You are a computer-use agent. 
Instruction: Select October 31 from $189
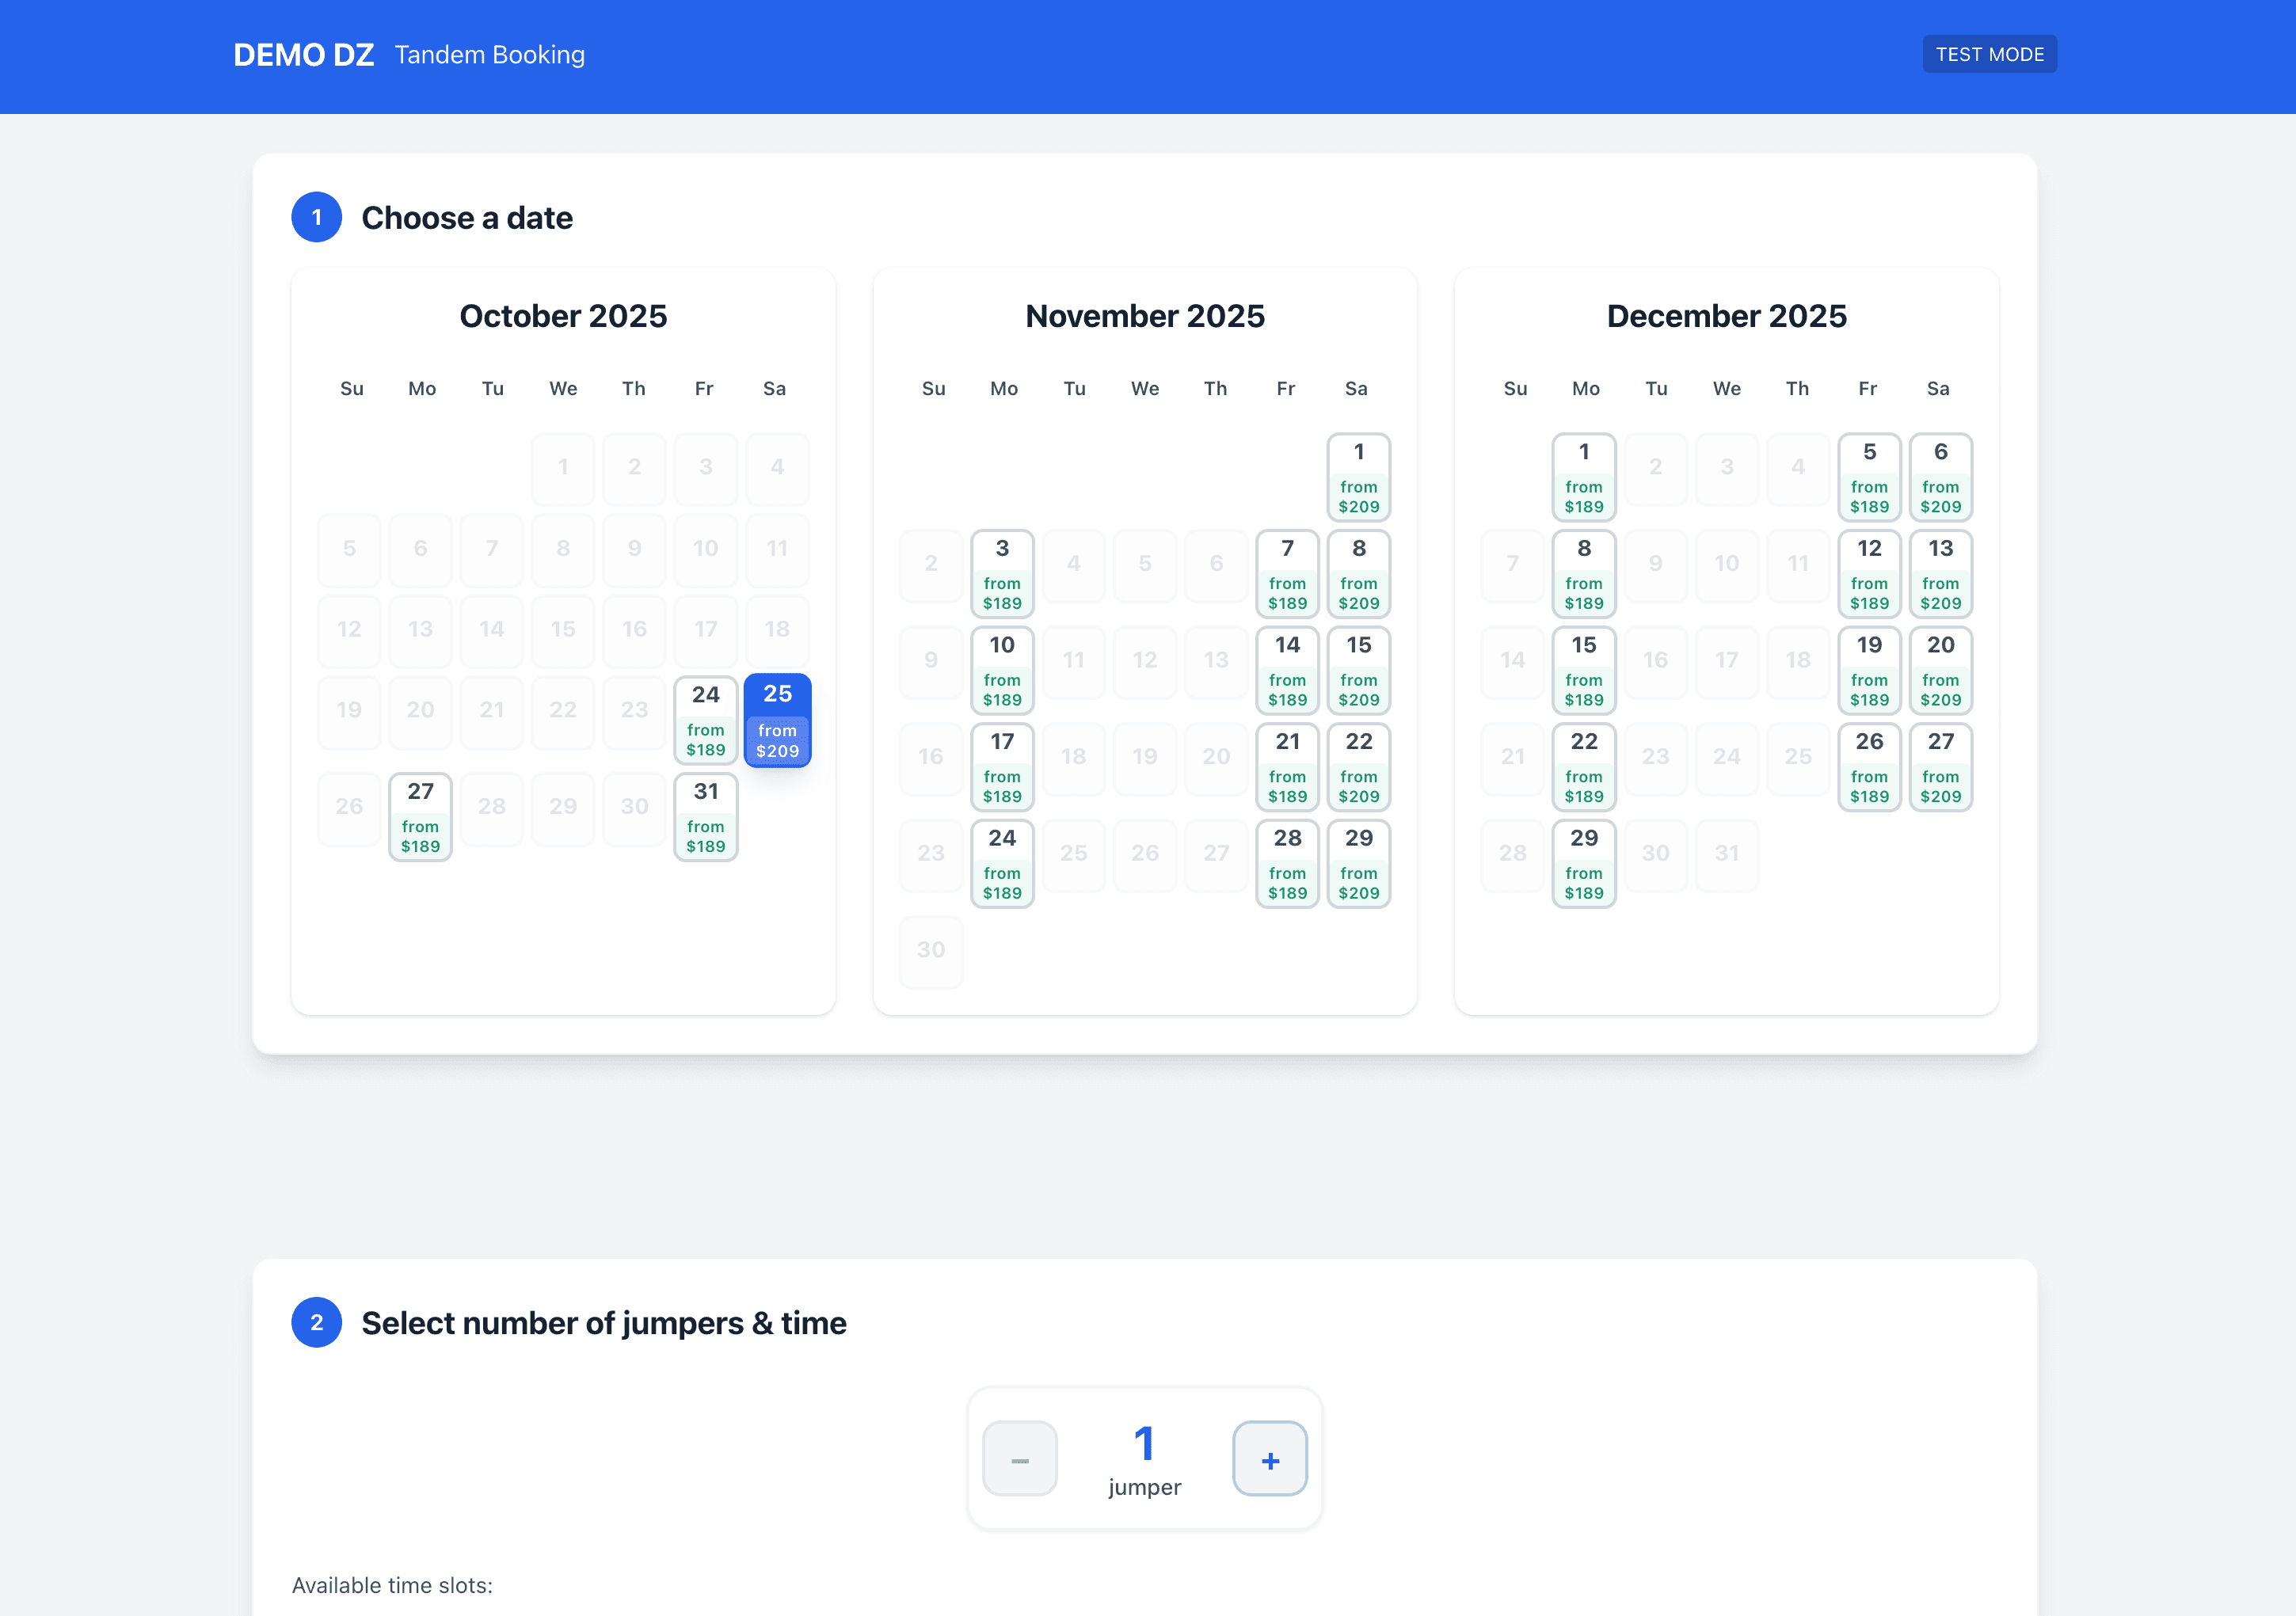click(x=706, y=817)
